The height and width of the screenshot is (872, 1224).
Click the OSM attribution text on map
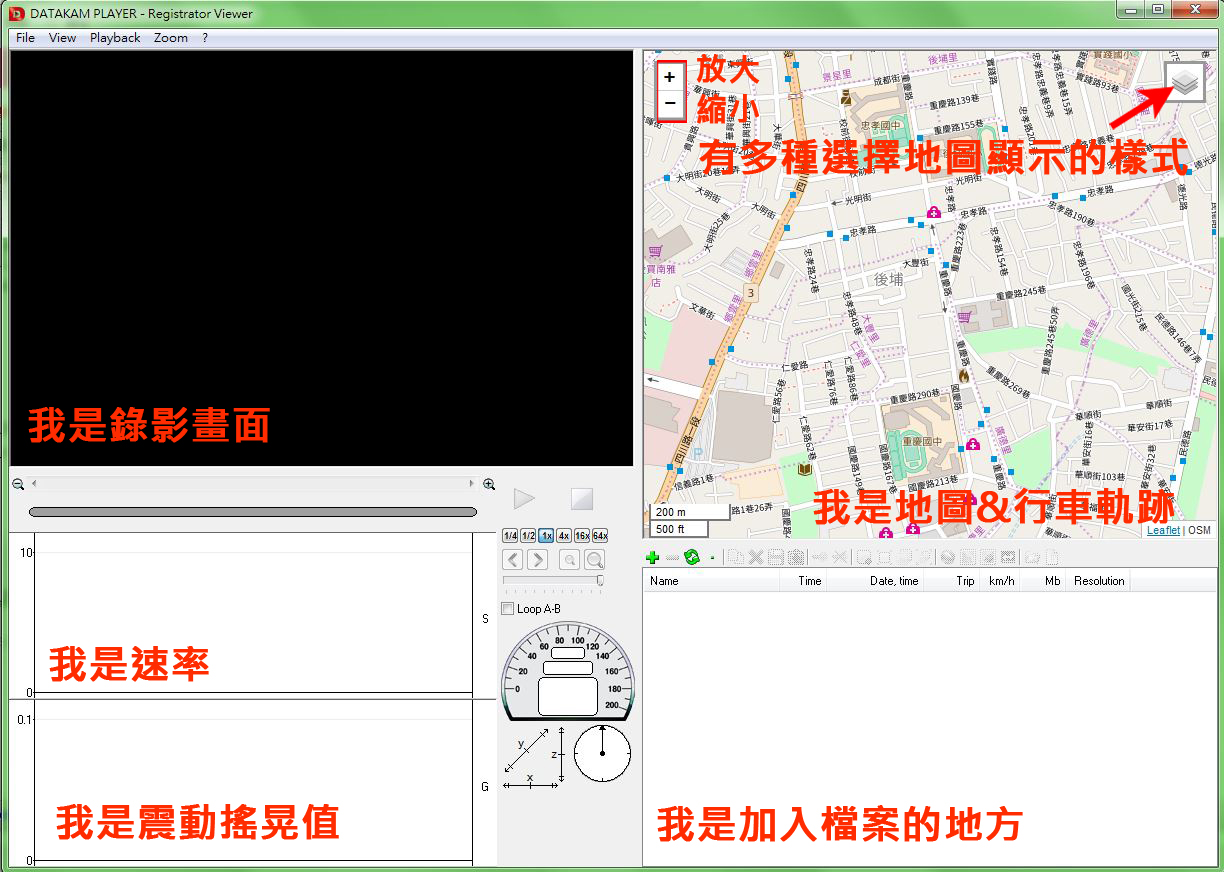[1200, 531]
